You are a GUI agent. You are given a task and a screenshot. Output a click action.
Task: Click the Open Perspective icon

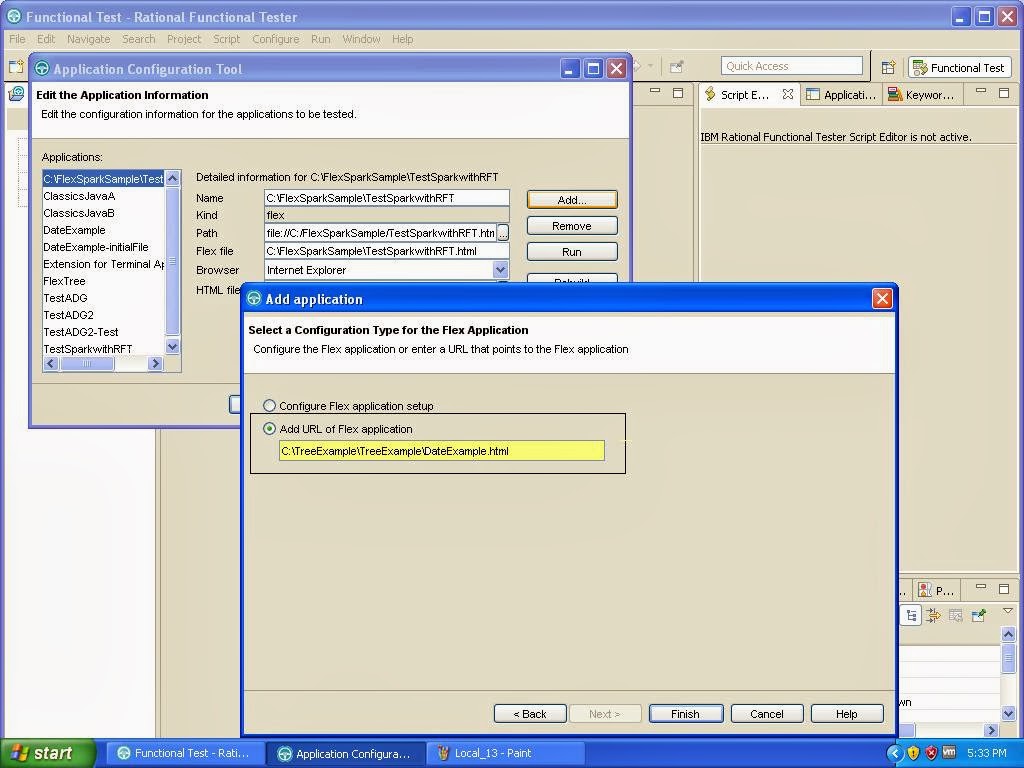(x=888, y=67)
